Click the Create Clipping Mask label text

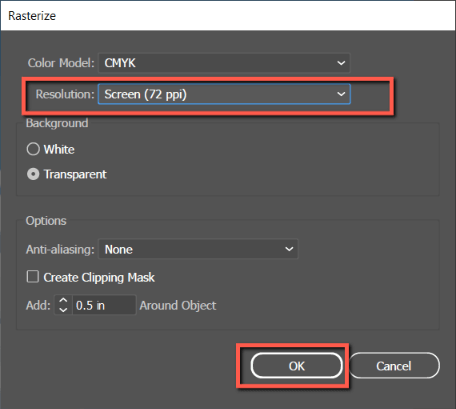[99, 277]
